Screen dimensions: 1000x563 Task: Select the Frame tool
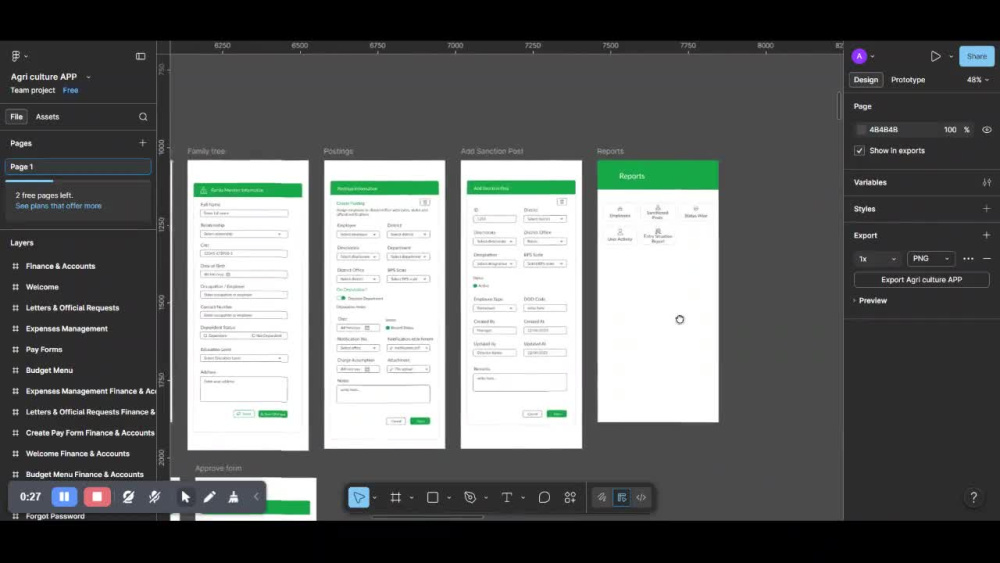click(x=395, y=497)
